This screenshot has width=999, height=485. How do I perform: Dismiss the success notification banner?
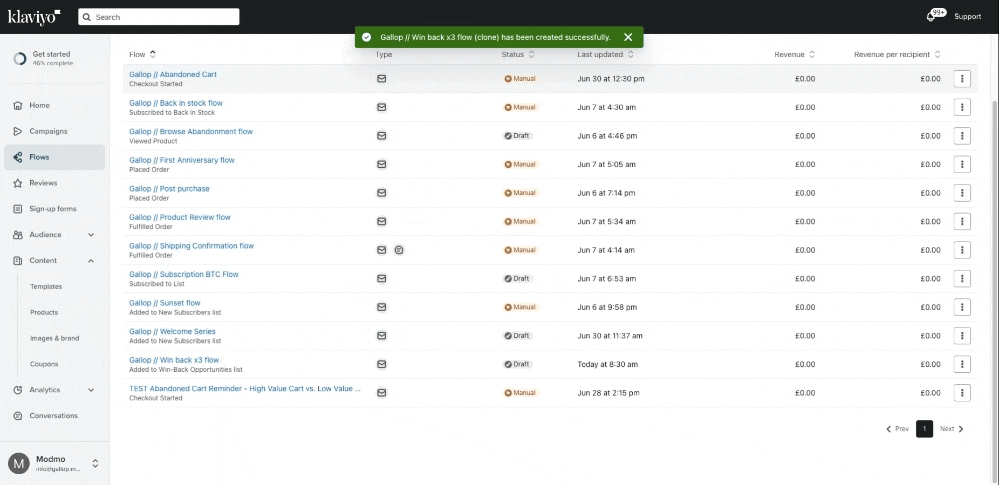(x=628, y=37)
